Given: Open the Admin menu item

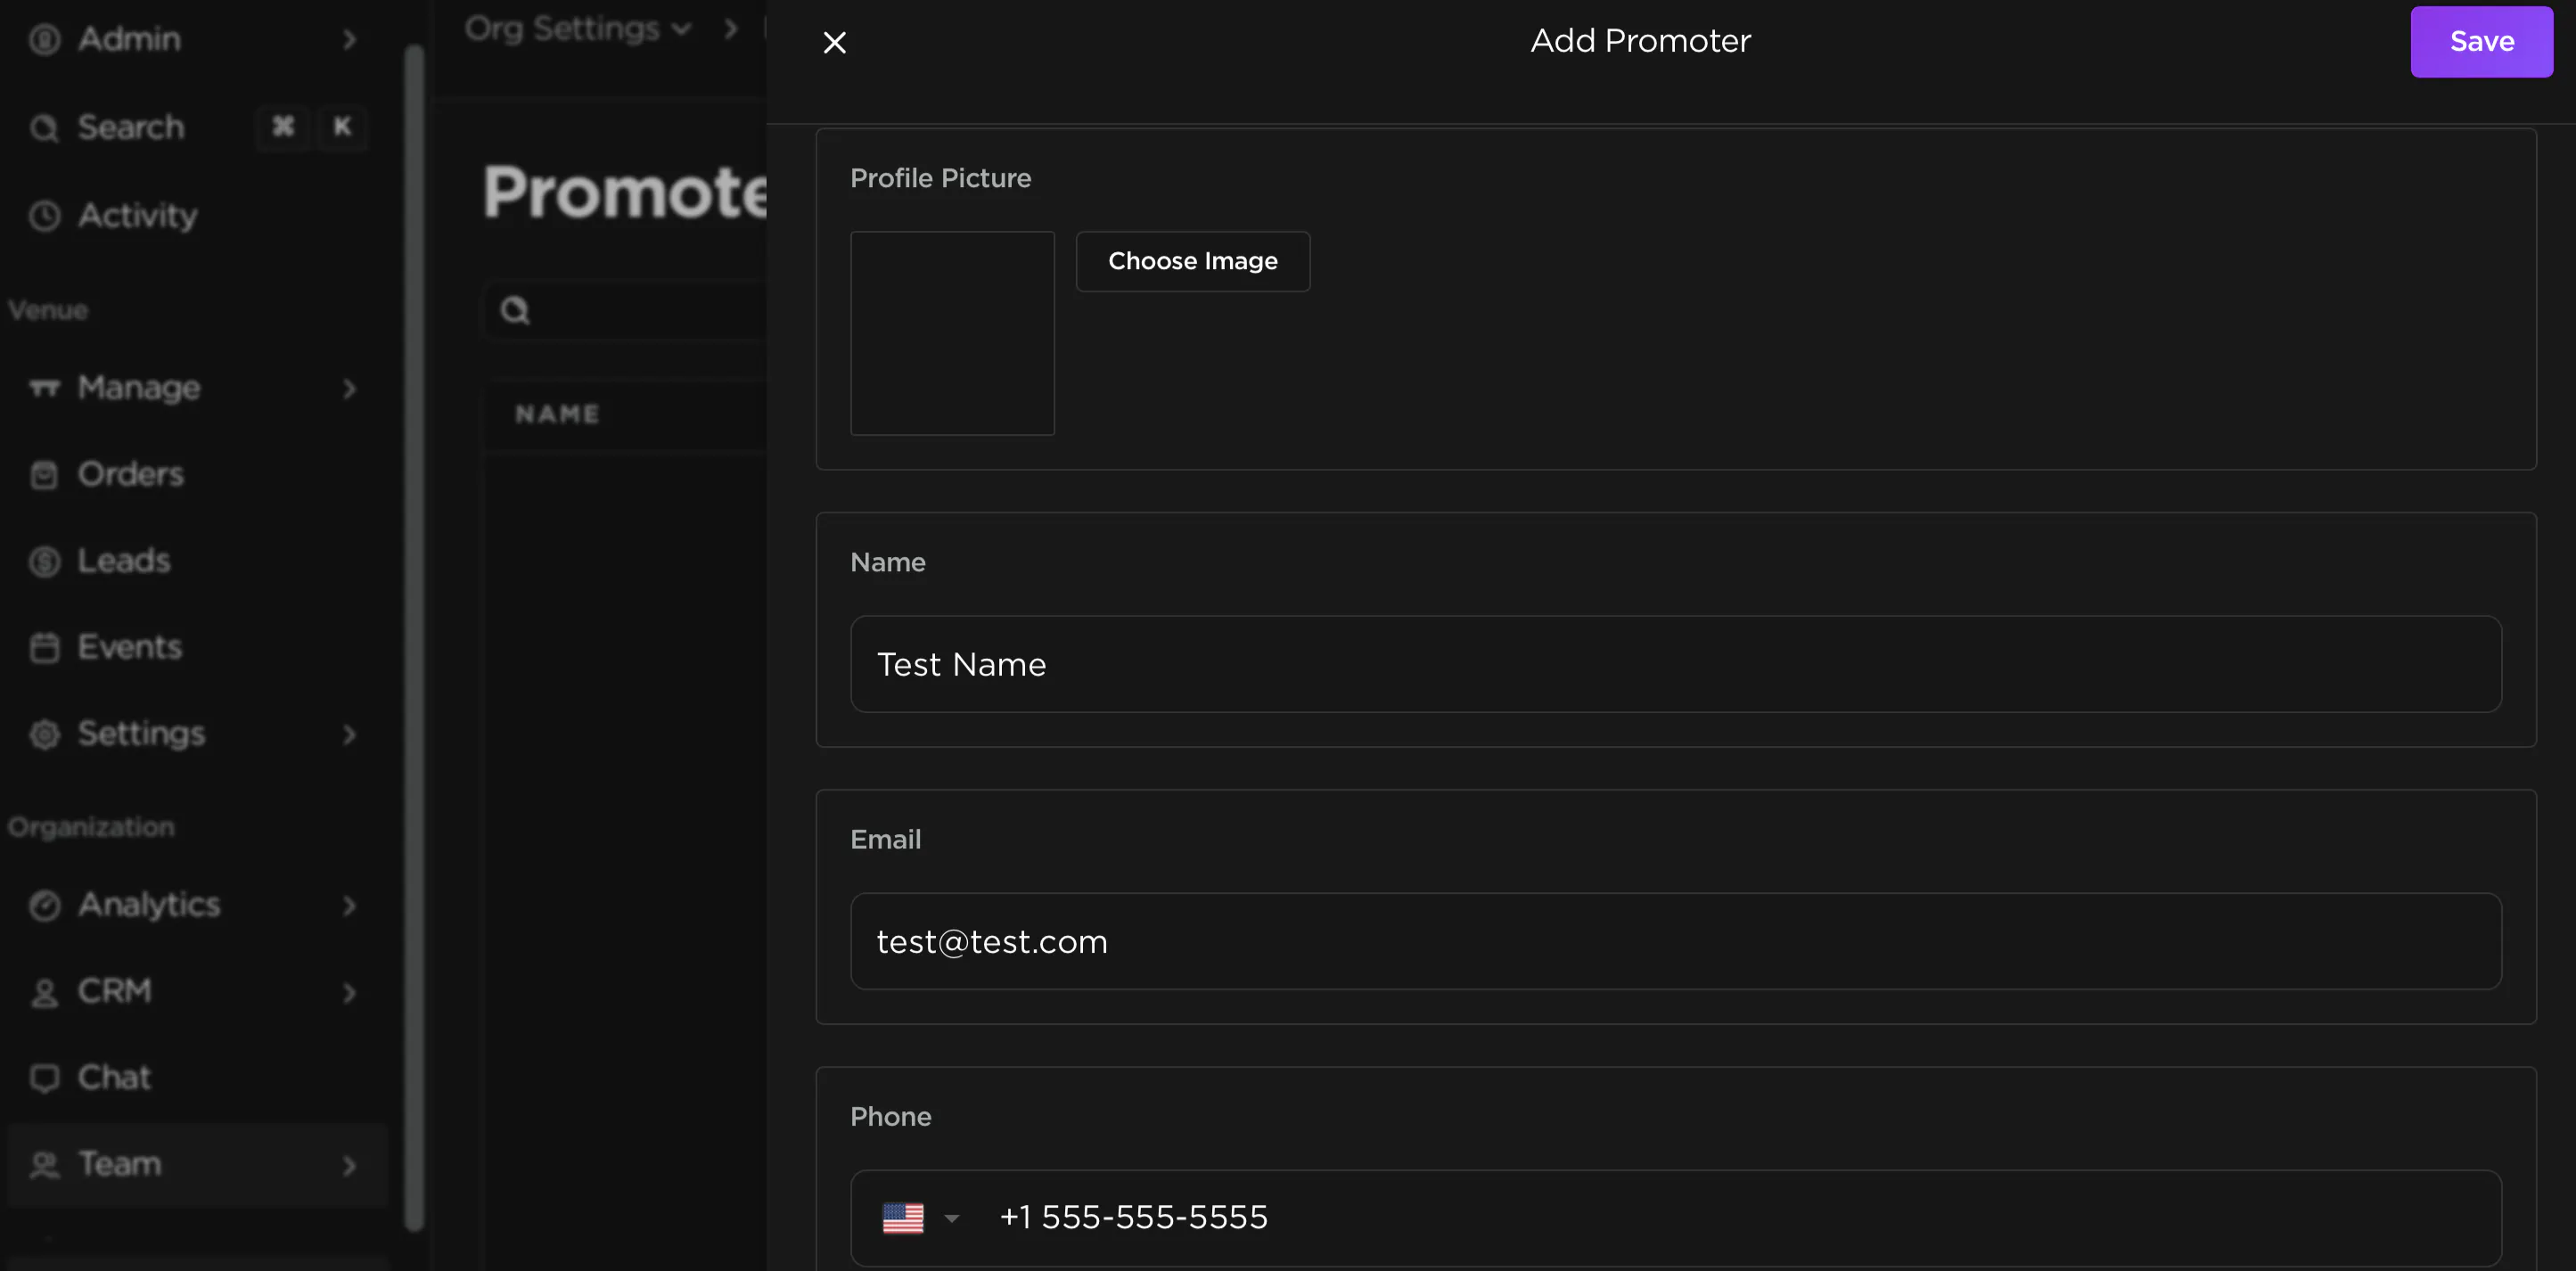Looking at the screenshot, I should click(x=130, y=40).
